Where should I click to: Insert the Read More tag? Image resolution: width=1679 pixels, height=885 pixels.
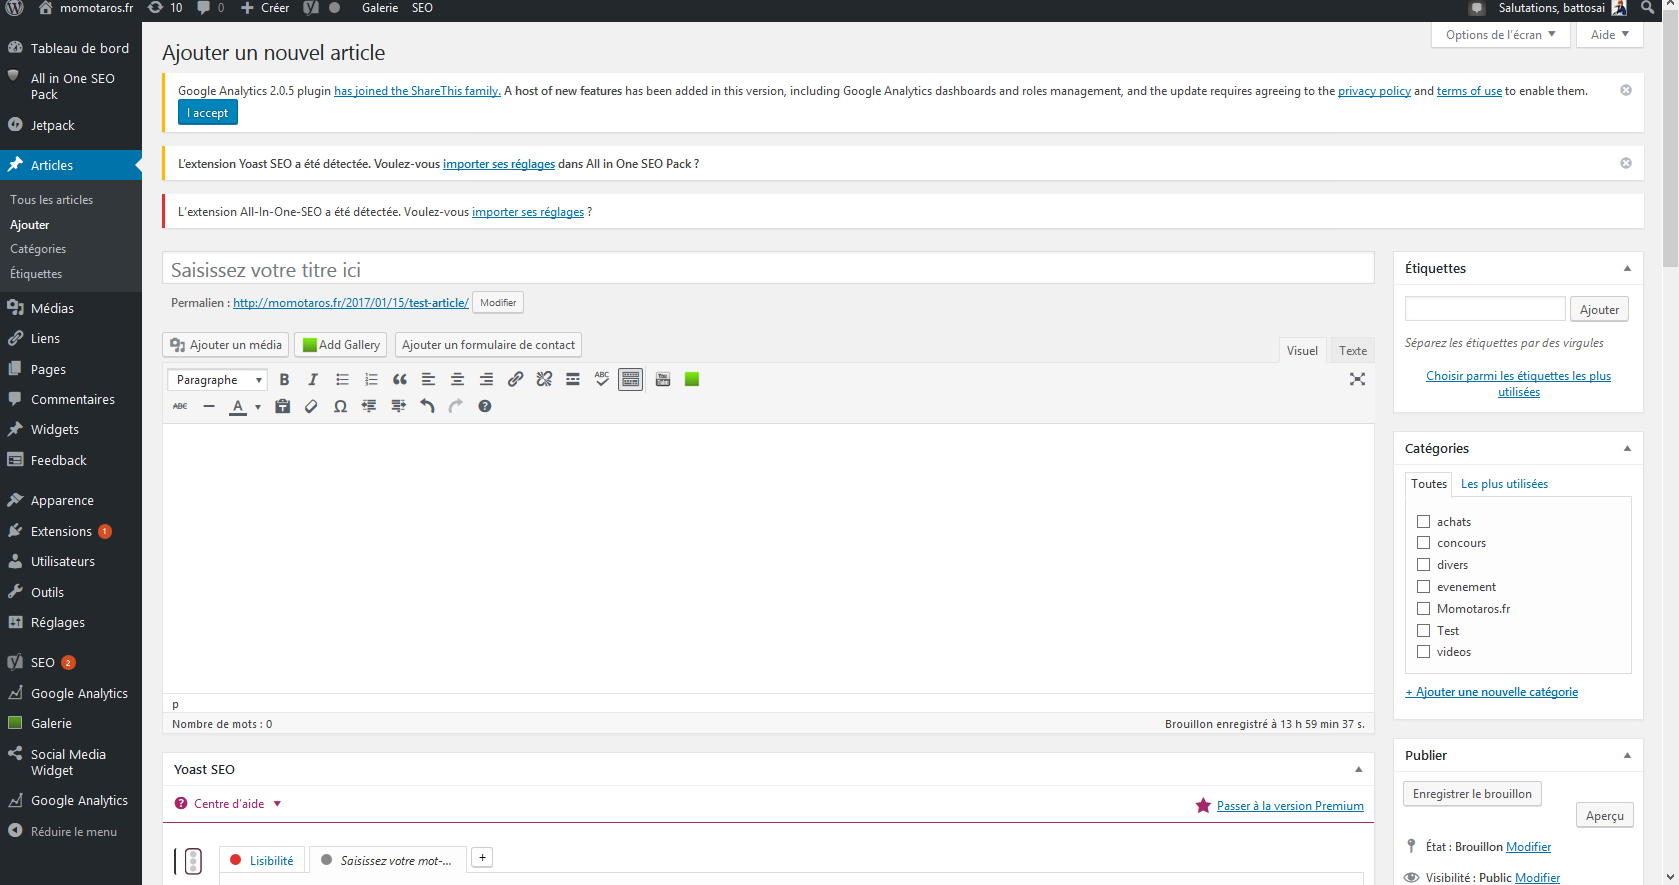click(573, 380)
